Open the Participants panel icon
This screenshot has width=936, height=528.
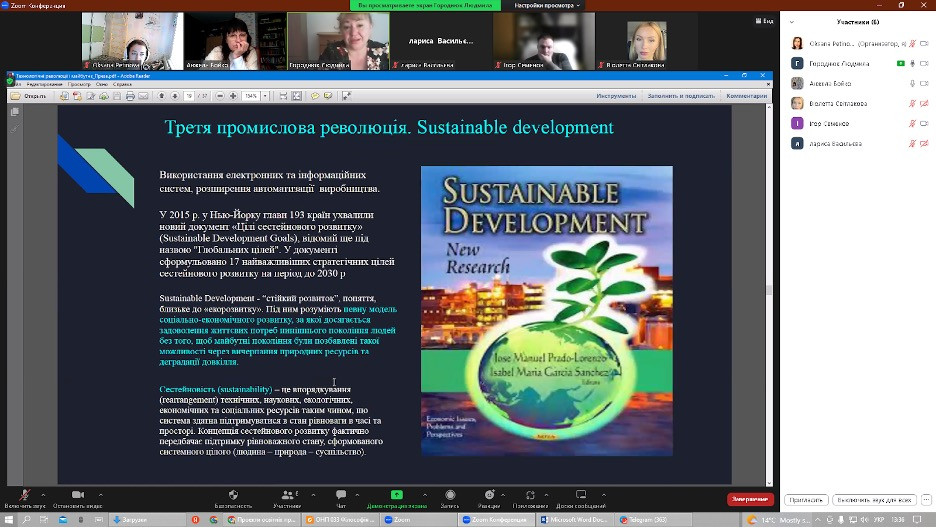[x=286, y=495]
